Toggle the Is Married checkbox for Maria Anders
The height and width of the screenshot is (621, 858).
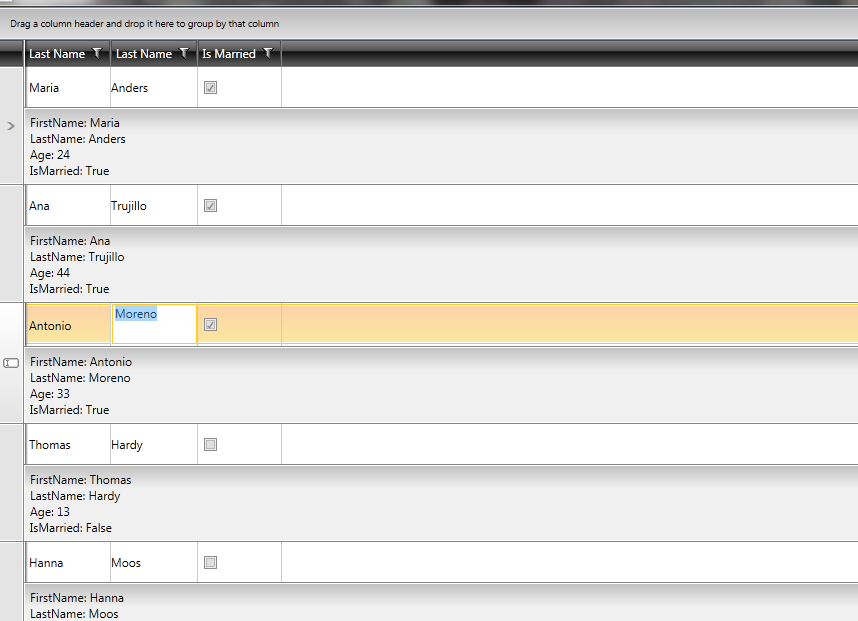(210, 88)
